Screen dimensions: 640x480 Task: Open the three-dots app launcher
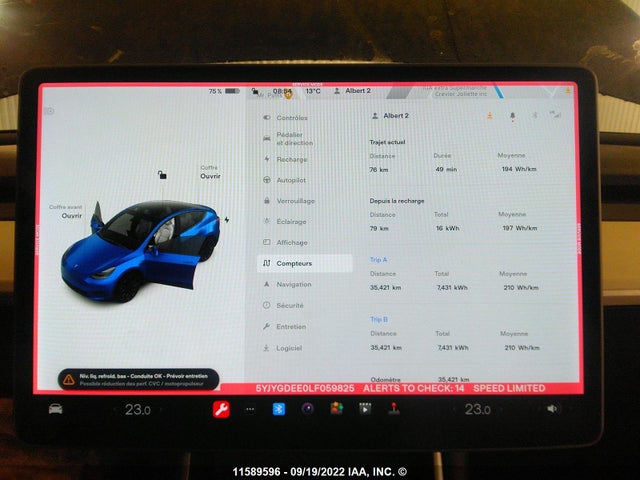pos(250,409)
